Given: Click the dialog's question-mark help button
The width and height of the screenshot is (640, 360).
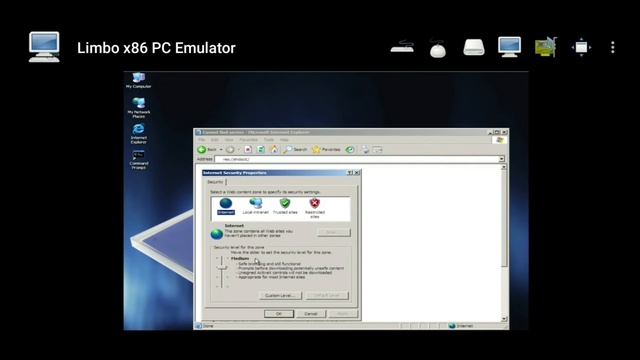Looking at the screenshot, I should click(x=350, y=173).
